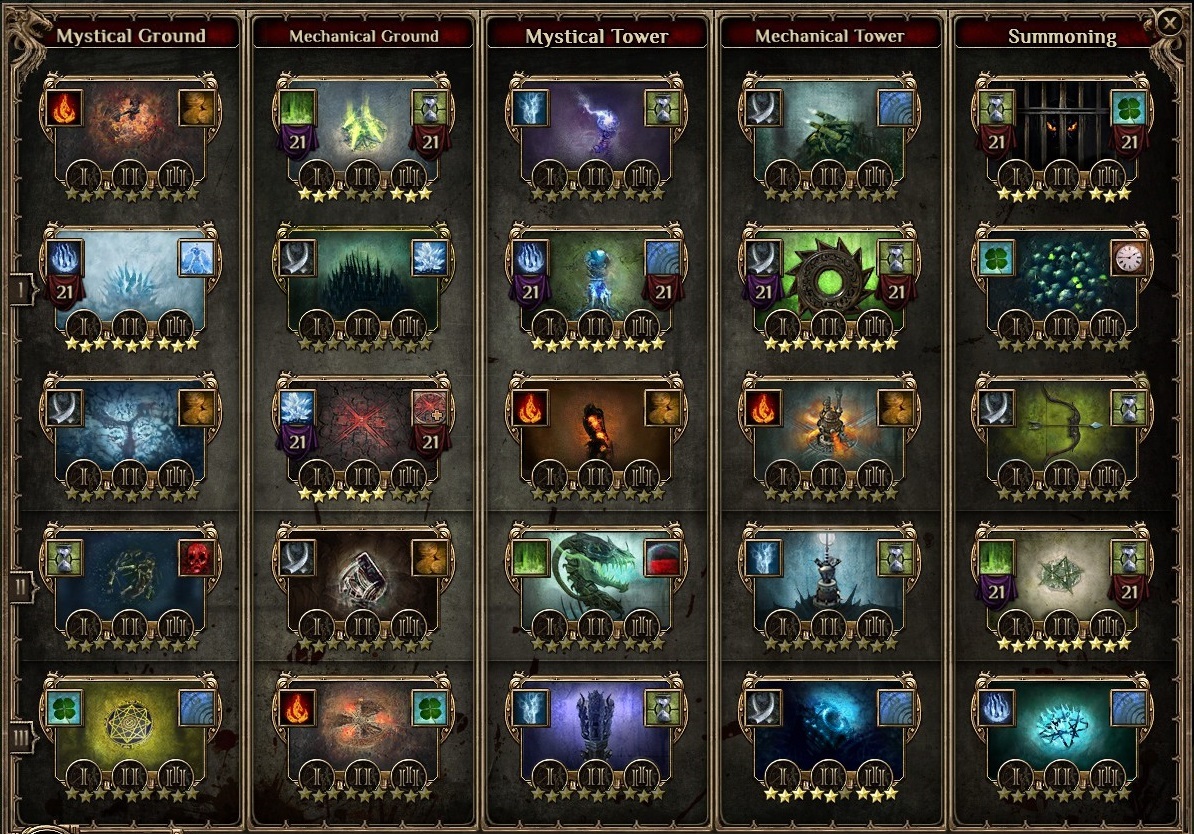Click the ice crystal icon on the dark spikes trap
The width and height of the screenshot is (1194, 834).
[x=430, y=258]
